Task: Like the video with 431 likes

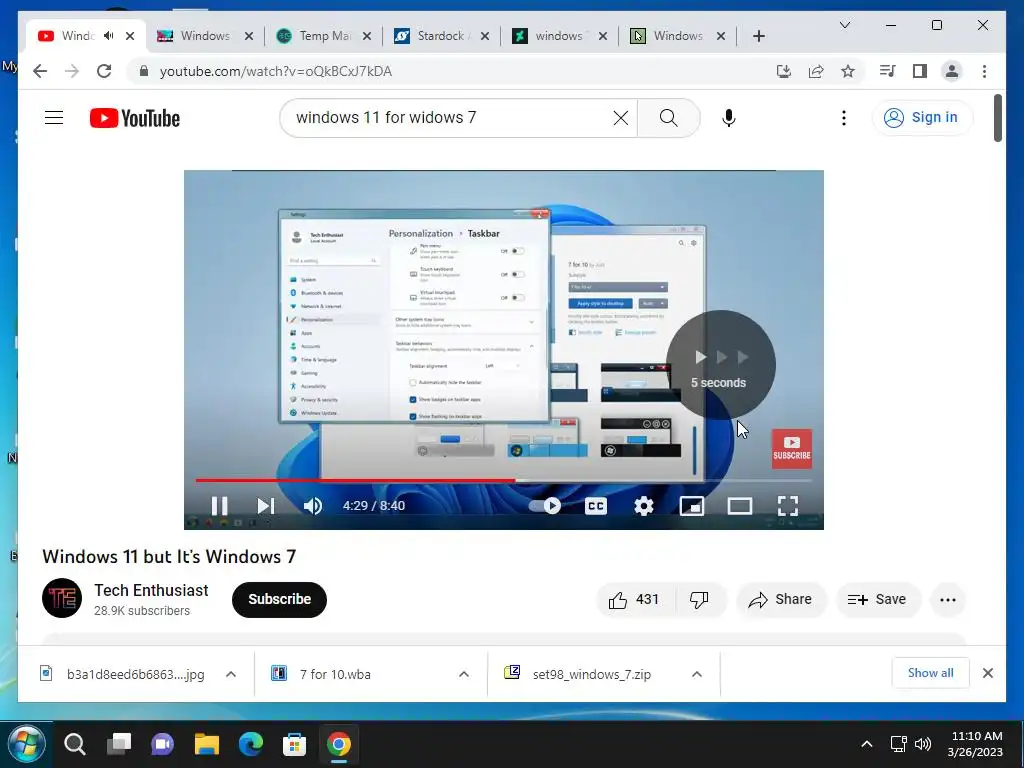Action: [634, 600]
